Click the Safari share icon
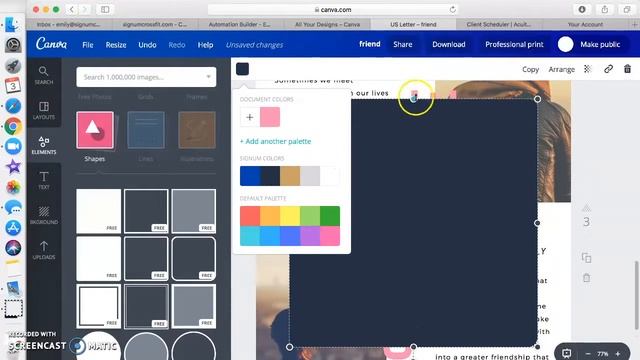The width and height of the screenshot is (640, 360). pos(604,9)
